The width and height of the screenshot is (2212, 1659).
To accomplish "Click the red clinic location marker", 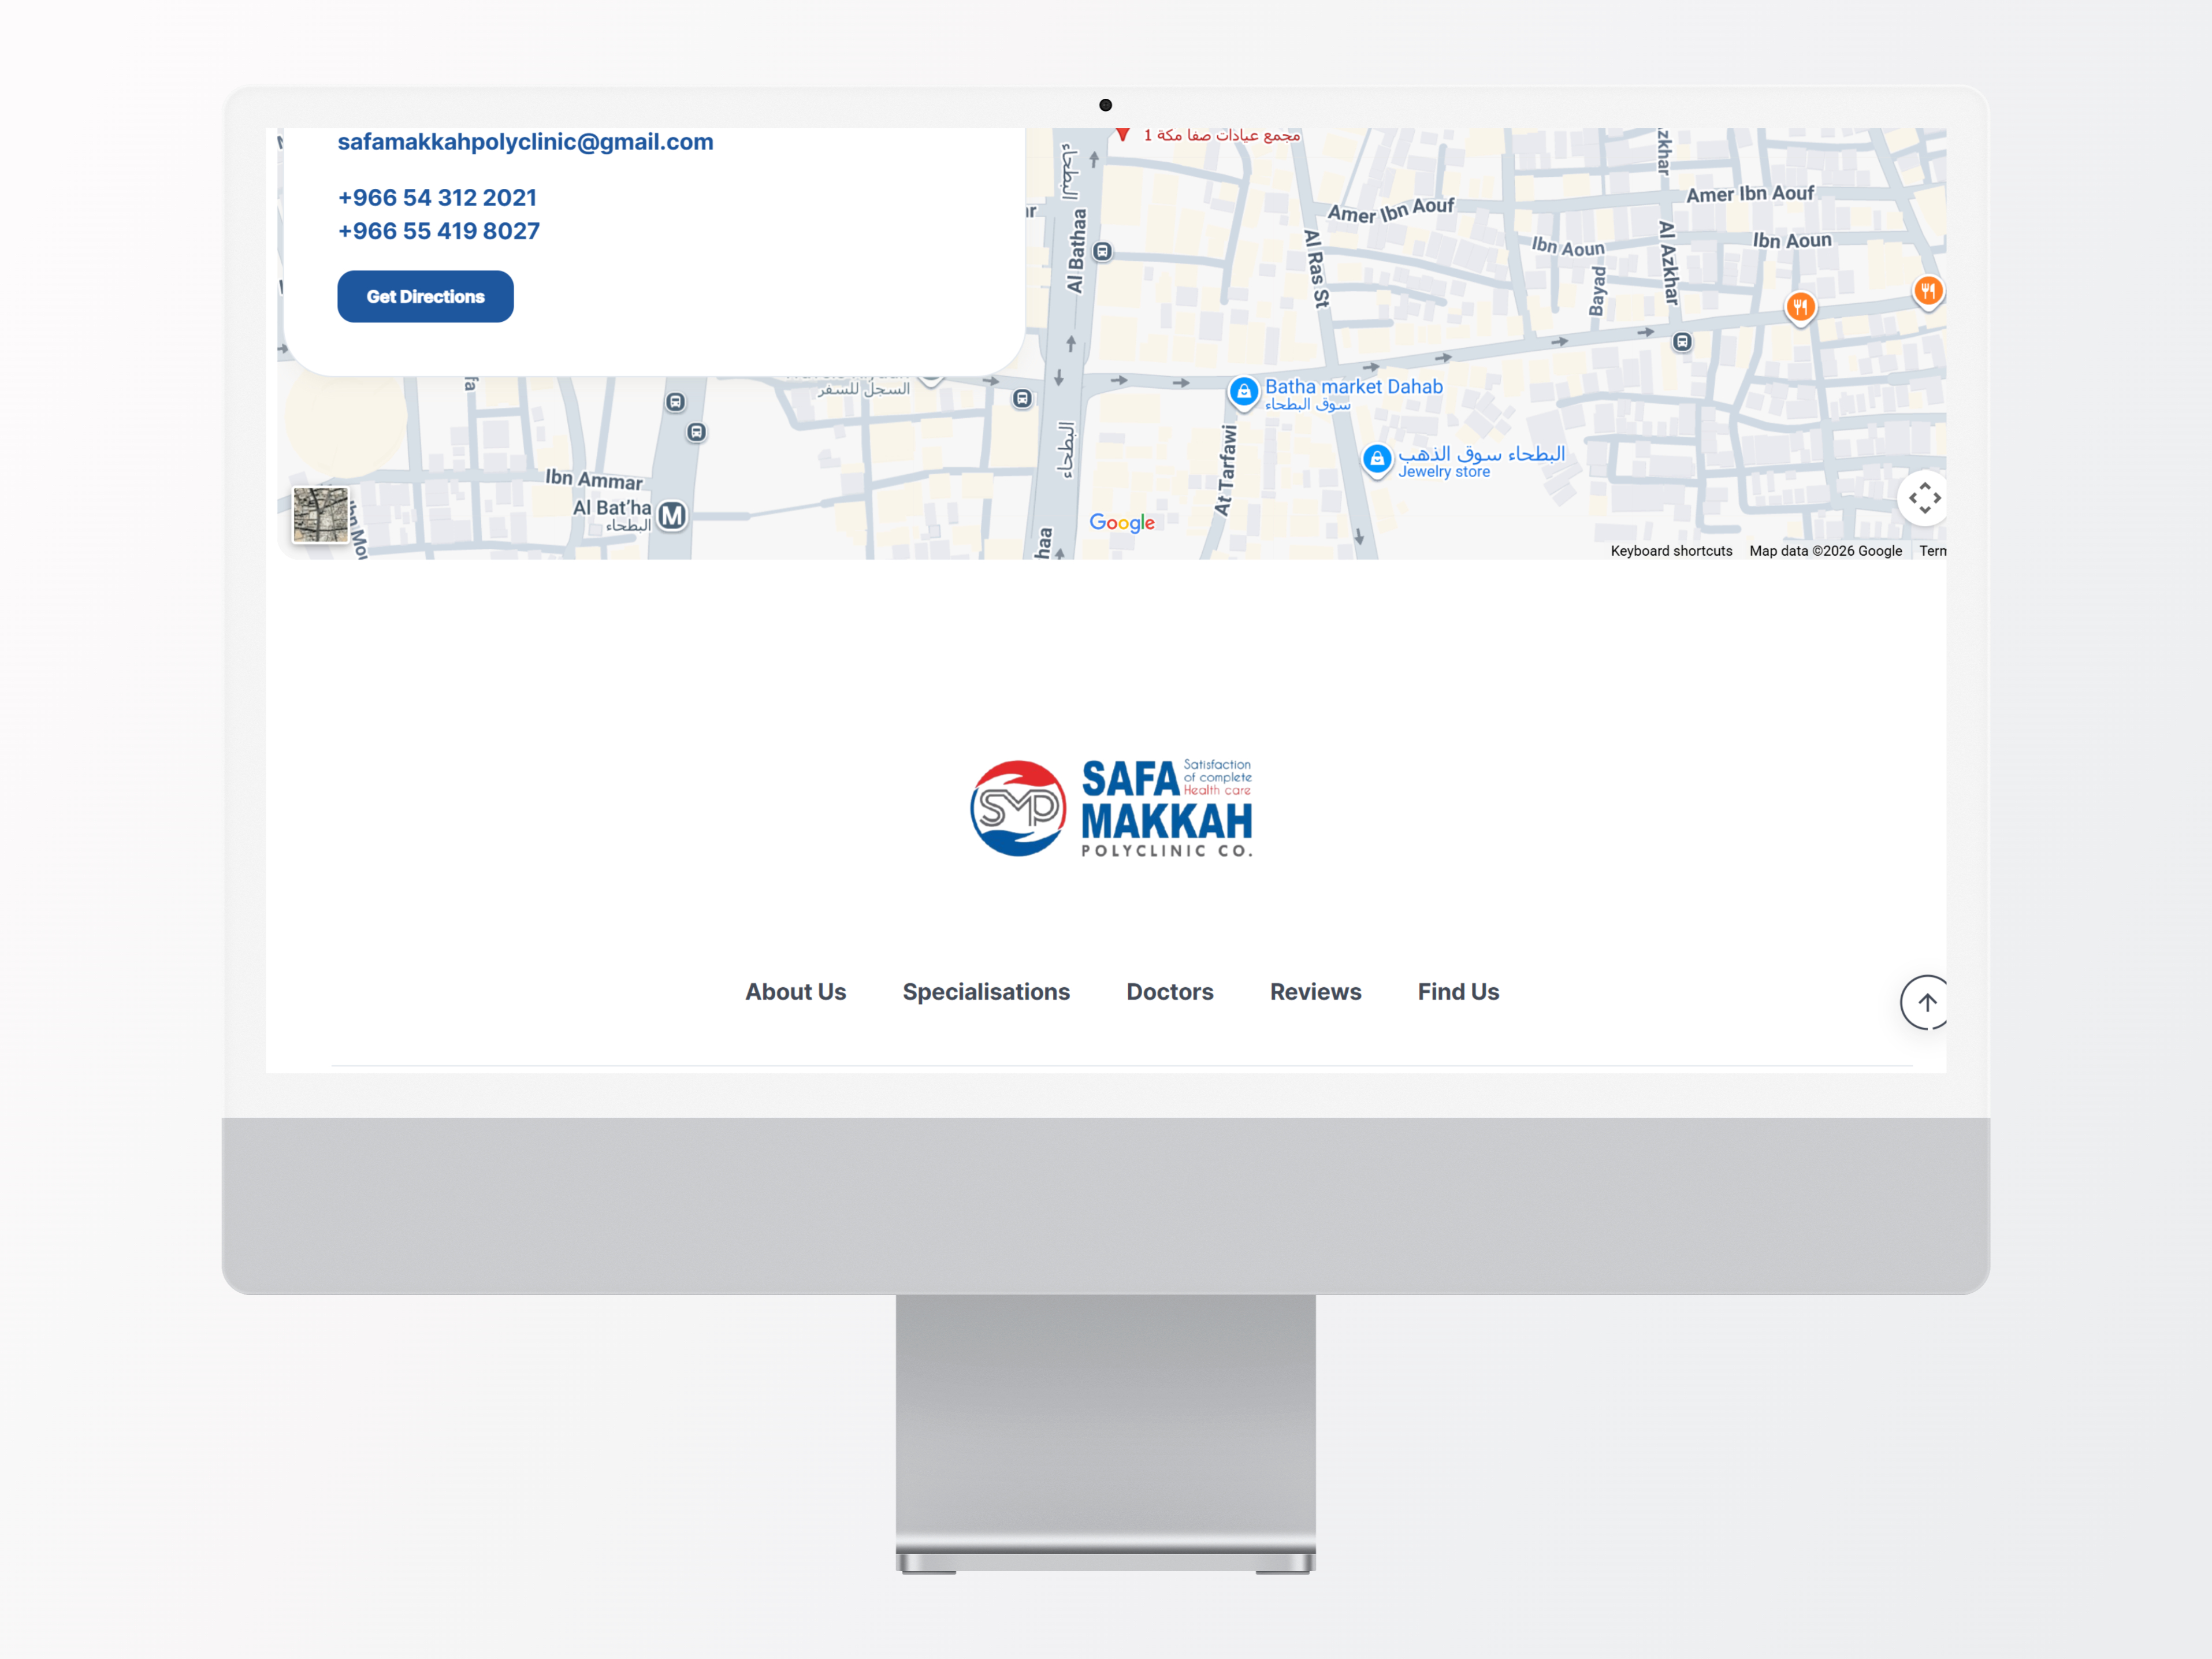I will [x=1123, y=135].
